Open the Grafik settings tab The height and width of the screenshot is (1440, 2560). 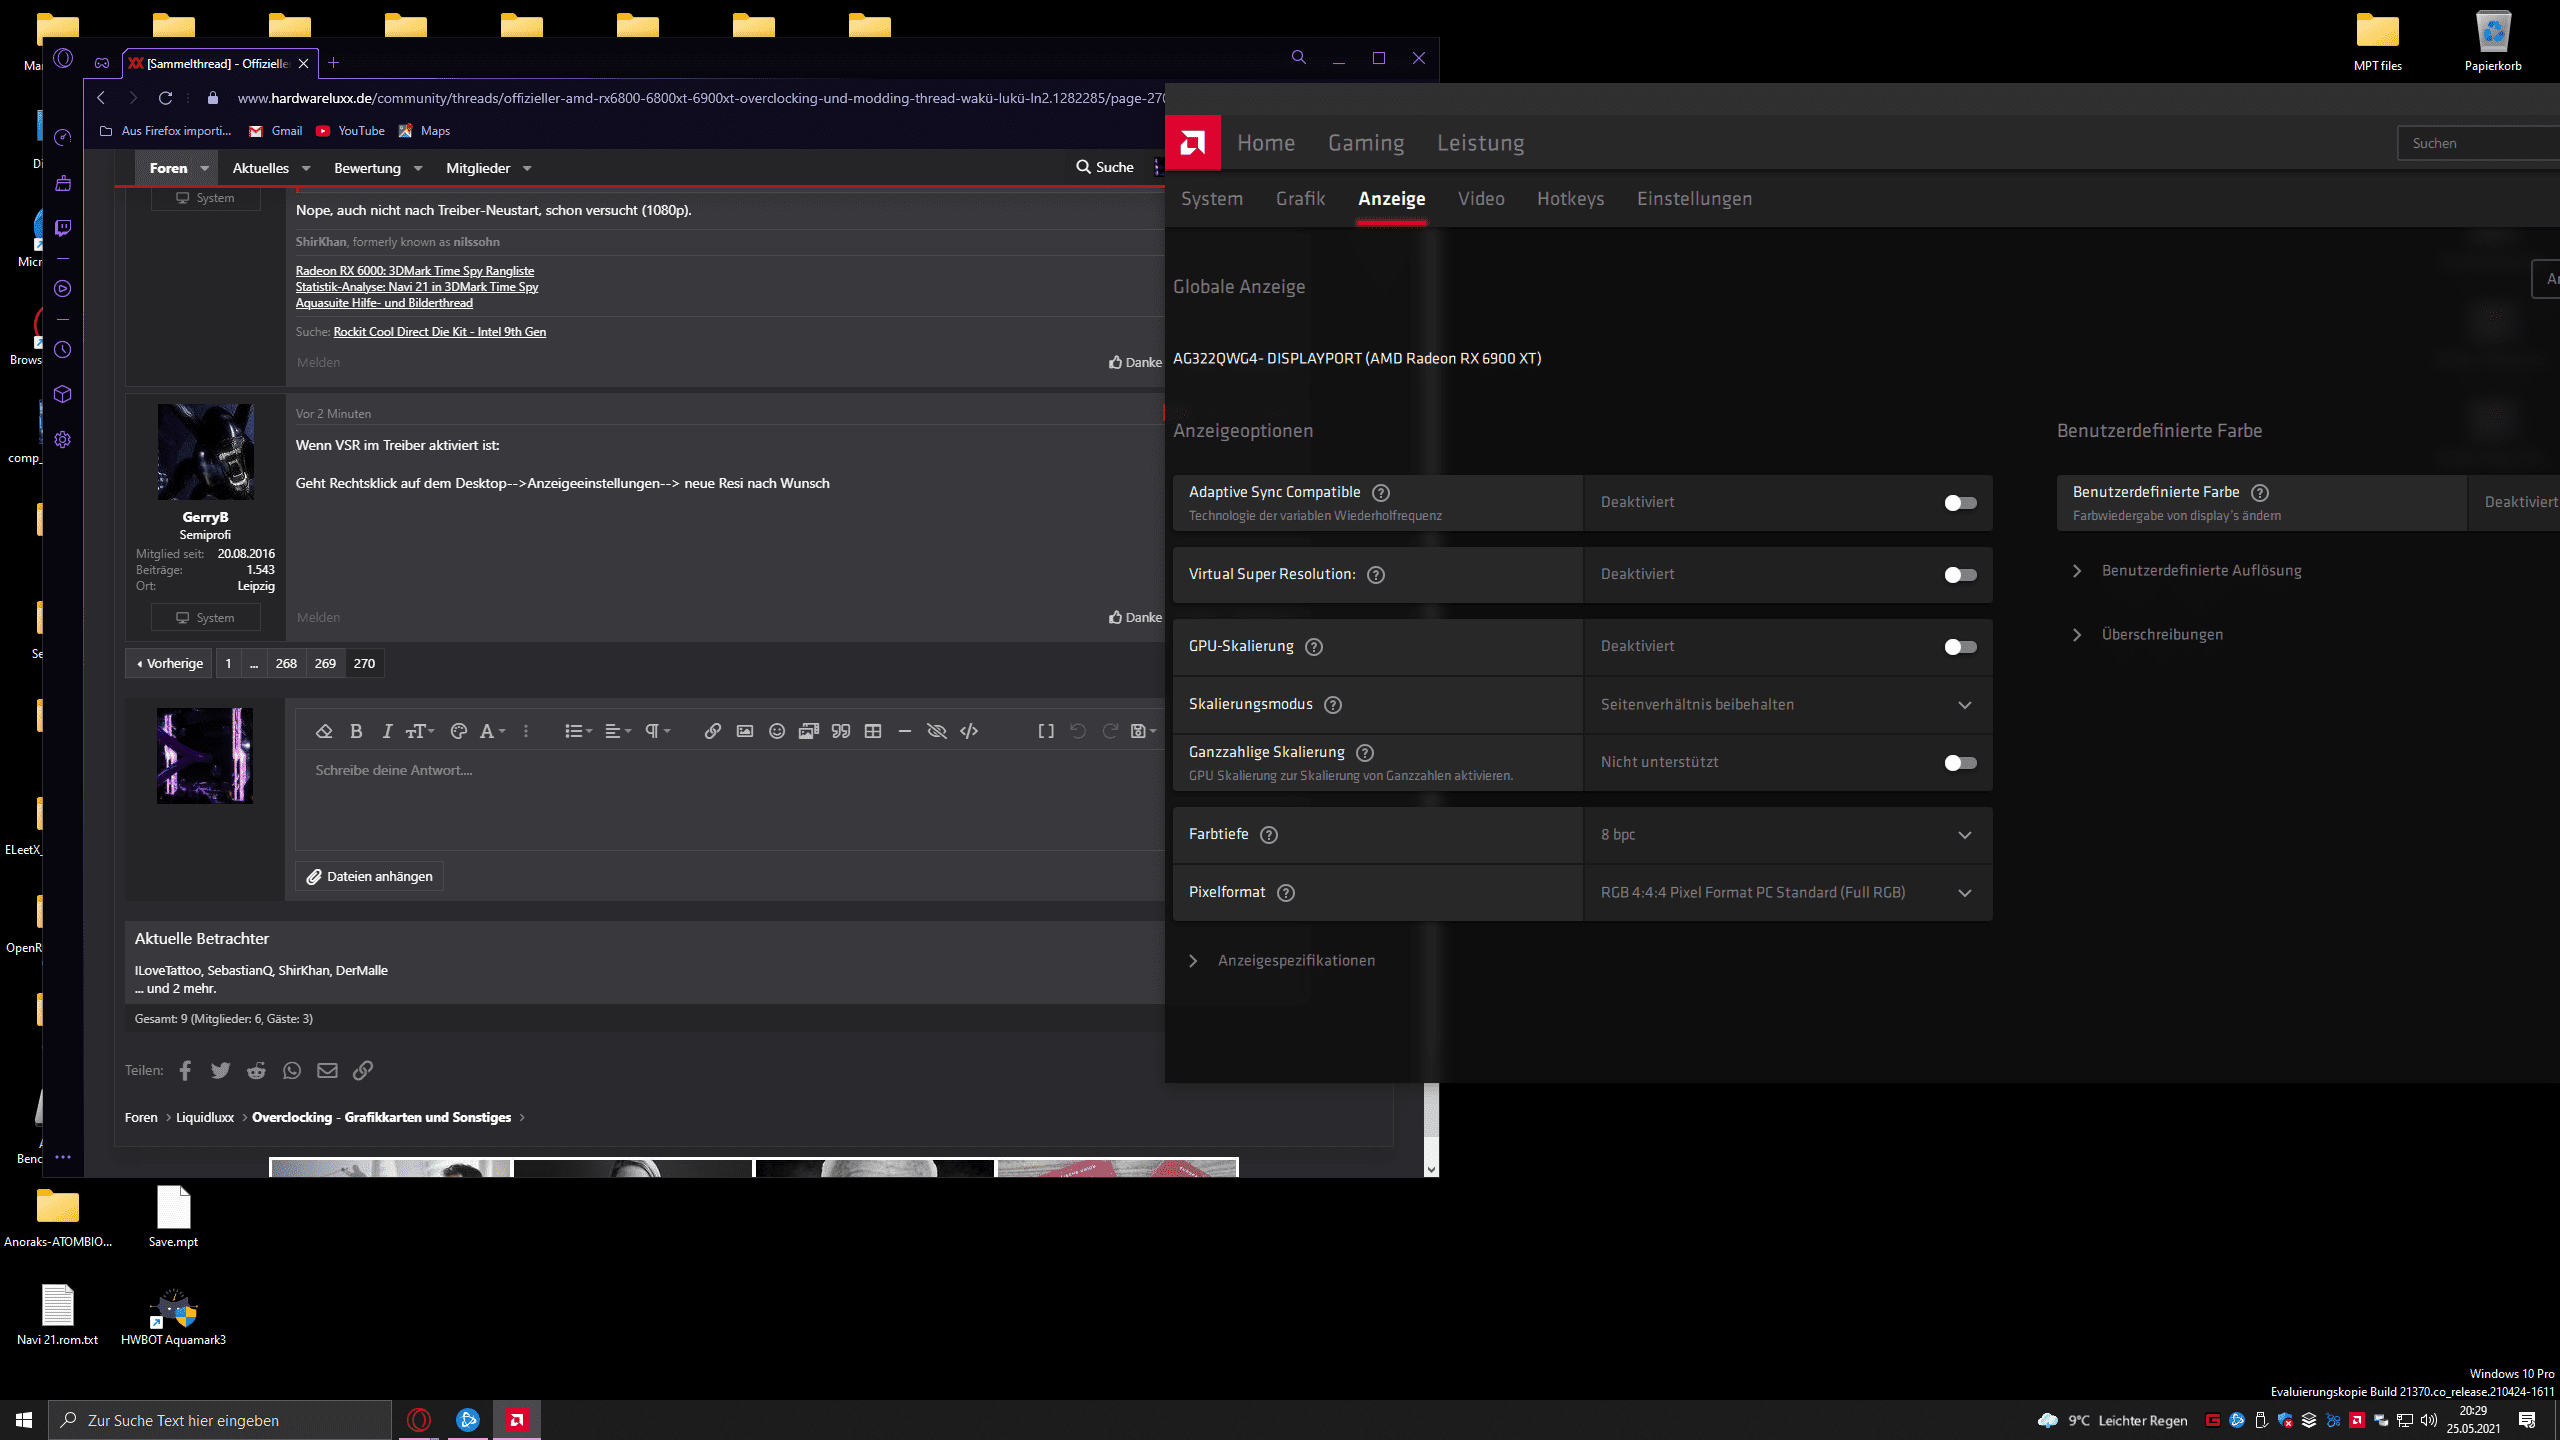(x=1300, y=199)
